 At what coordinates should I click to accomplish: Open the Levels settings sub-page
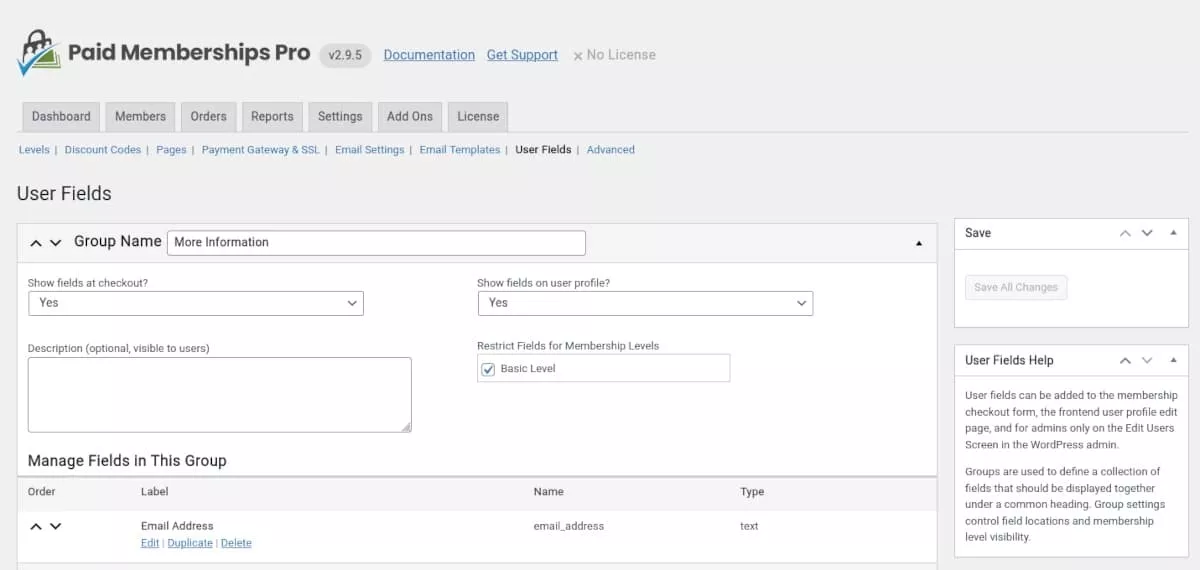34,150
